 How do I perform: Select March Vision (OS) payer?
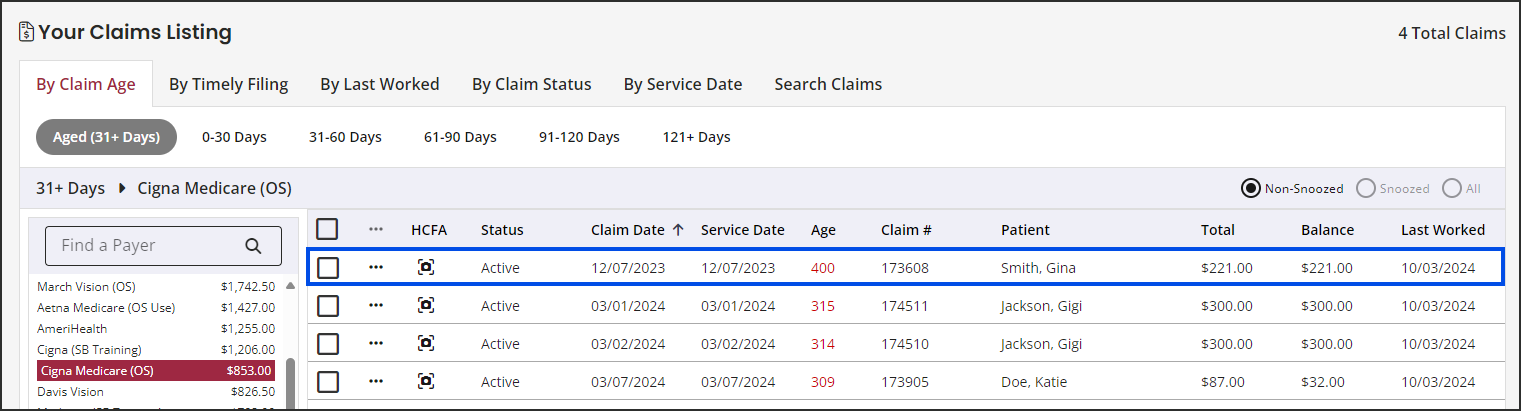(x=156, y=287)
